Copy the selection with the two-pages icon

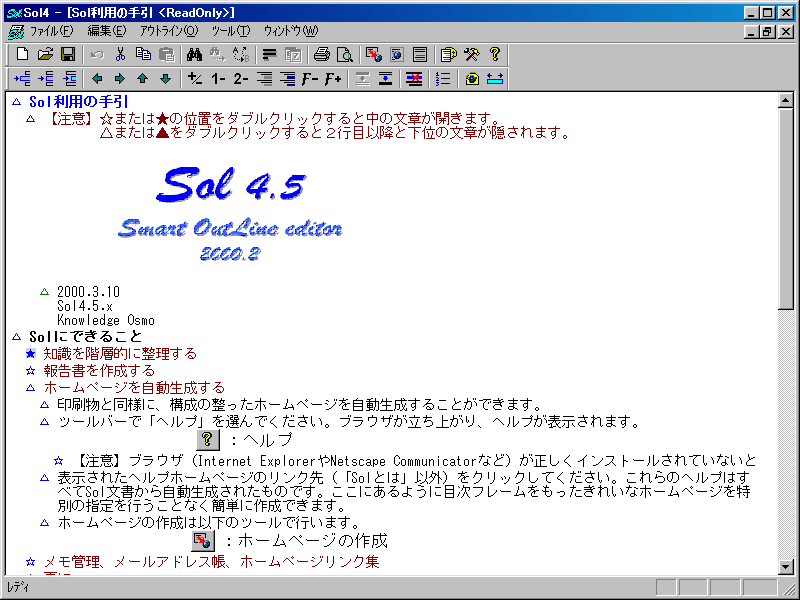(x=143, y=54)
